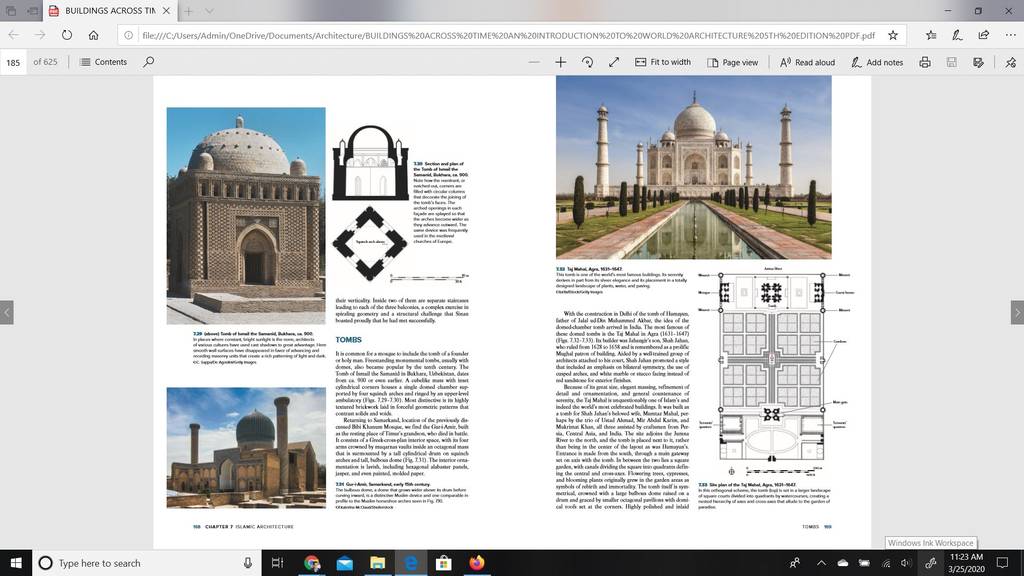Zoom in the PDF with plus
1024x576 pixels.
(560, 62)
